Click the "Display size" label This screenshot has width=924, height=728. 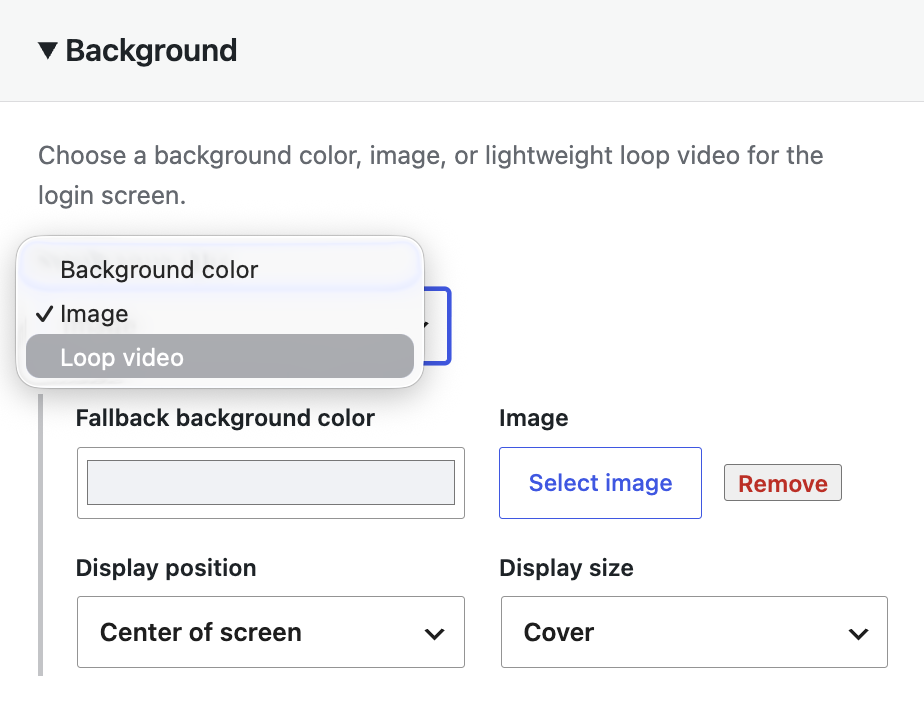pyautogui.click(x=566, y=568)
